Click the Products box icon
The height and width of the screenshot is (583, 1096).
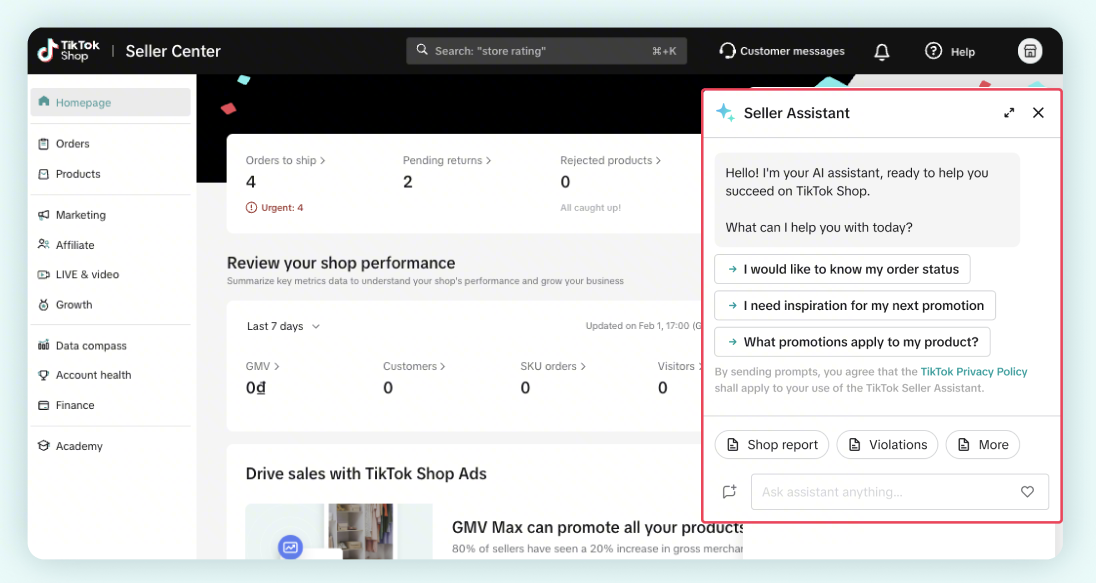click(x=43, y=173)
